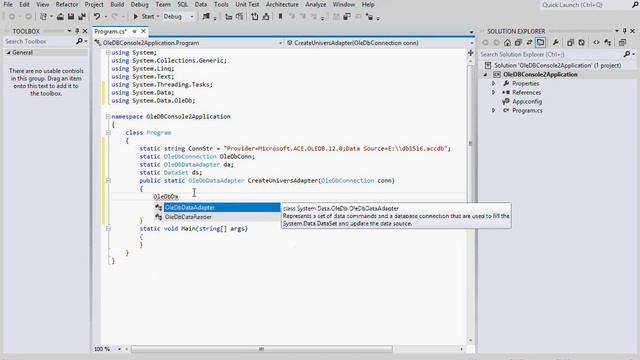Select App.config in Solution Explorer
The width and height of the screenshot is (640, 360).
[x=527, y=102]
